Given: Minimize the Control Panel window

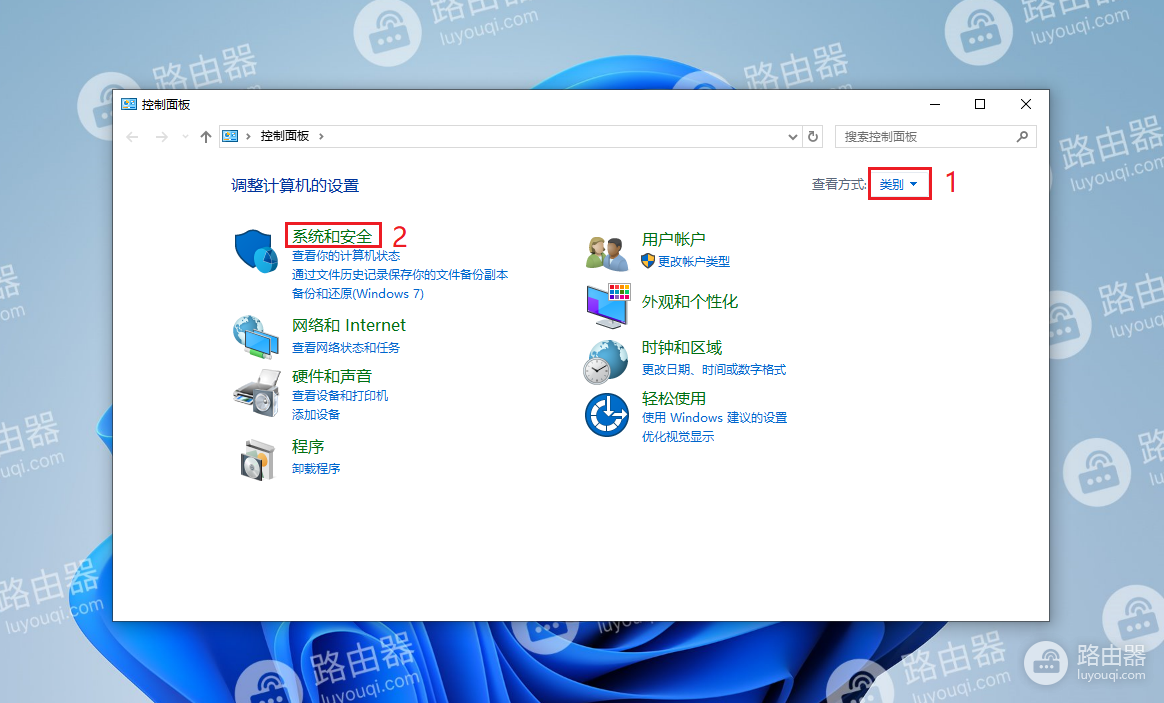Looking at the screenshot, I should click(935, 105).
